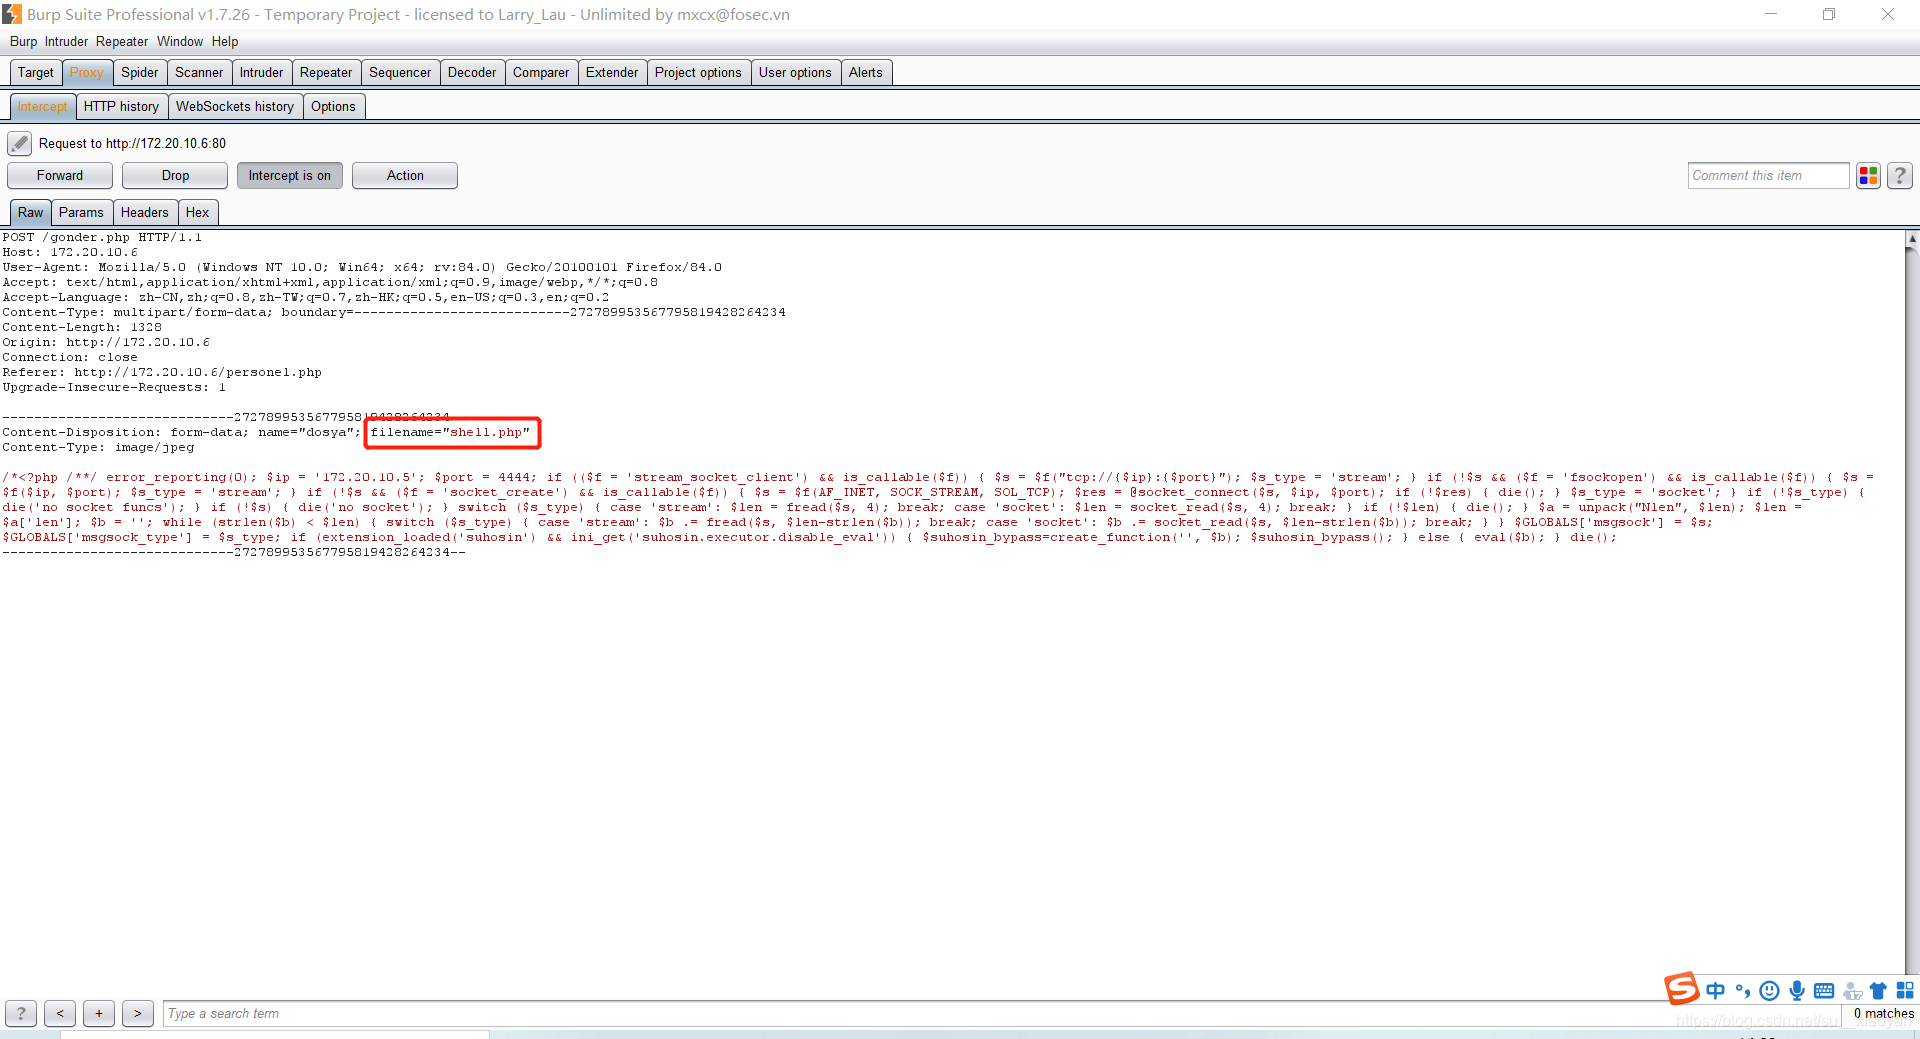Click the '0 matches' label
The width and height of the screenshot is (1920, 1039).
1883,1013
